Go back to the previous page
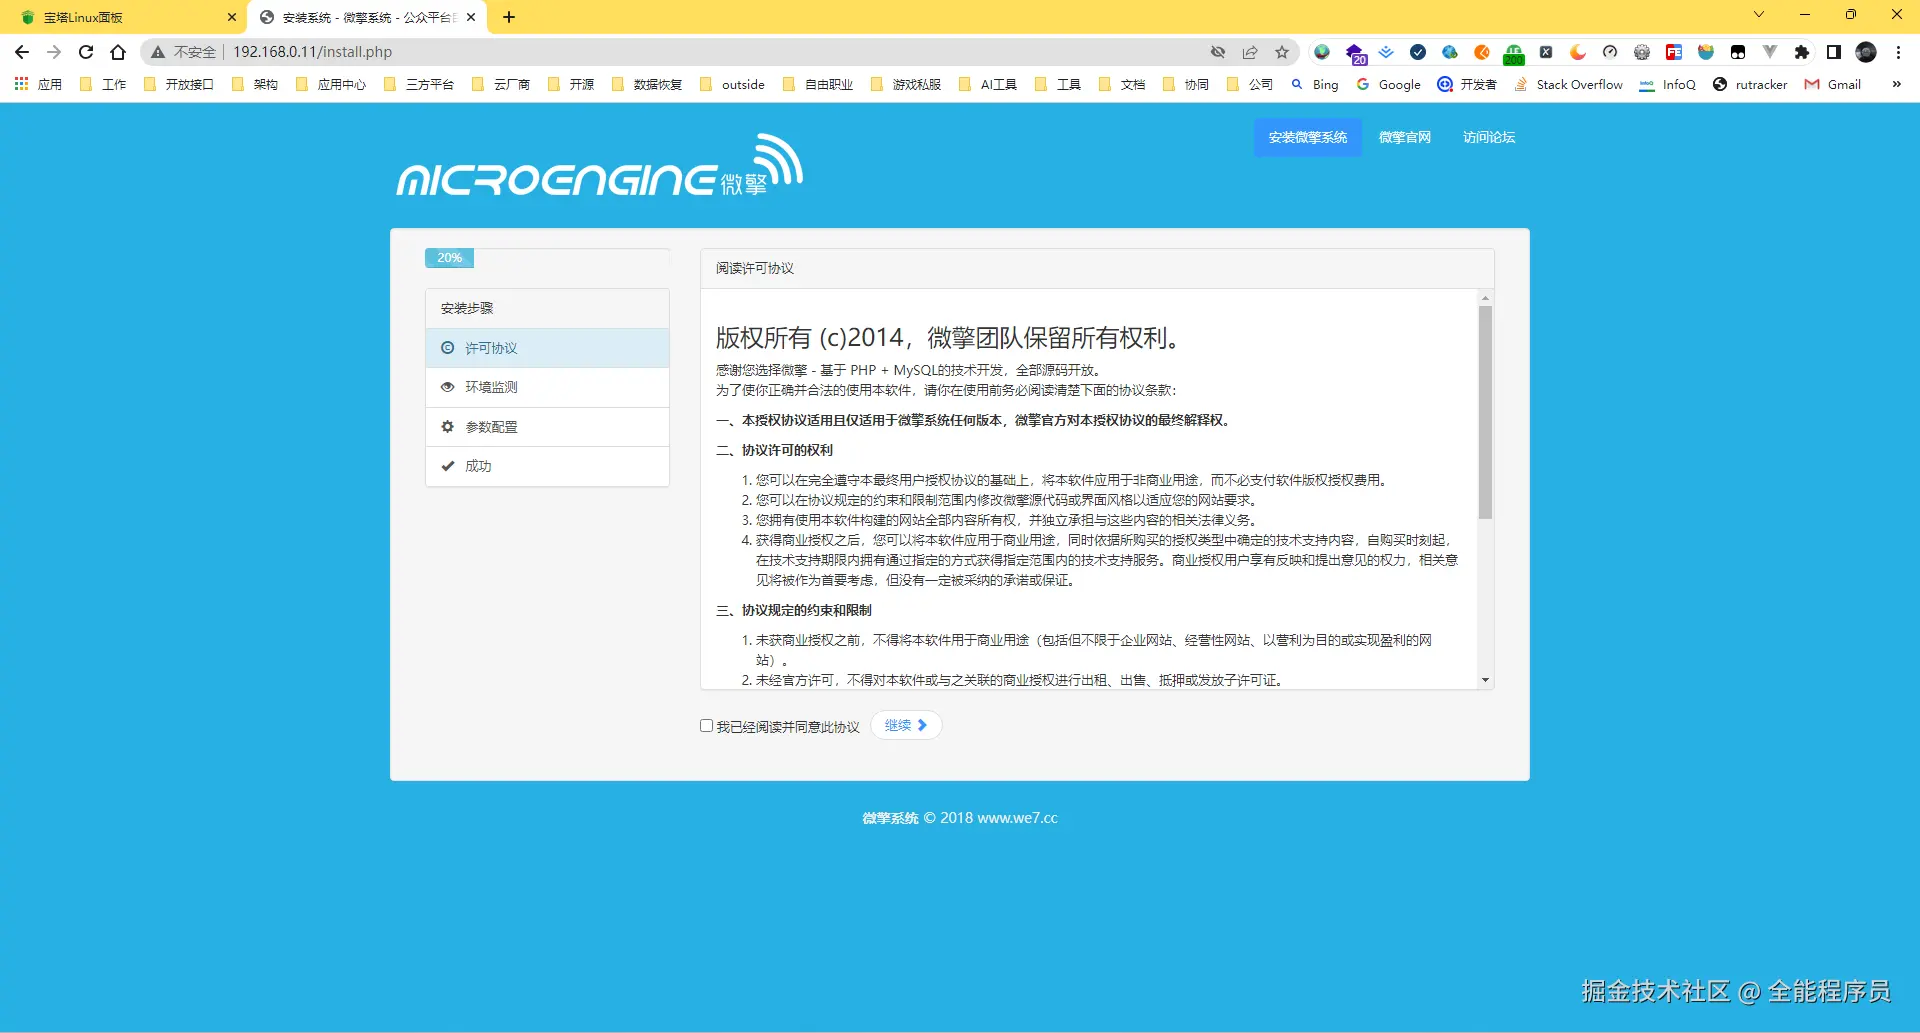This screenshot has width=1920, height=1033. [22, 52]
